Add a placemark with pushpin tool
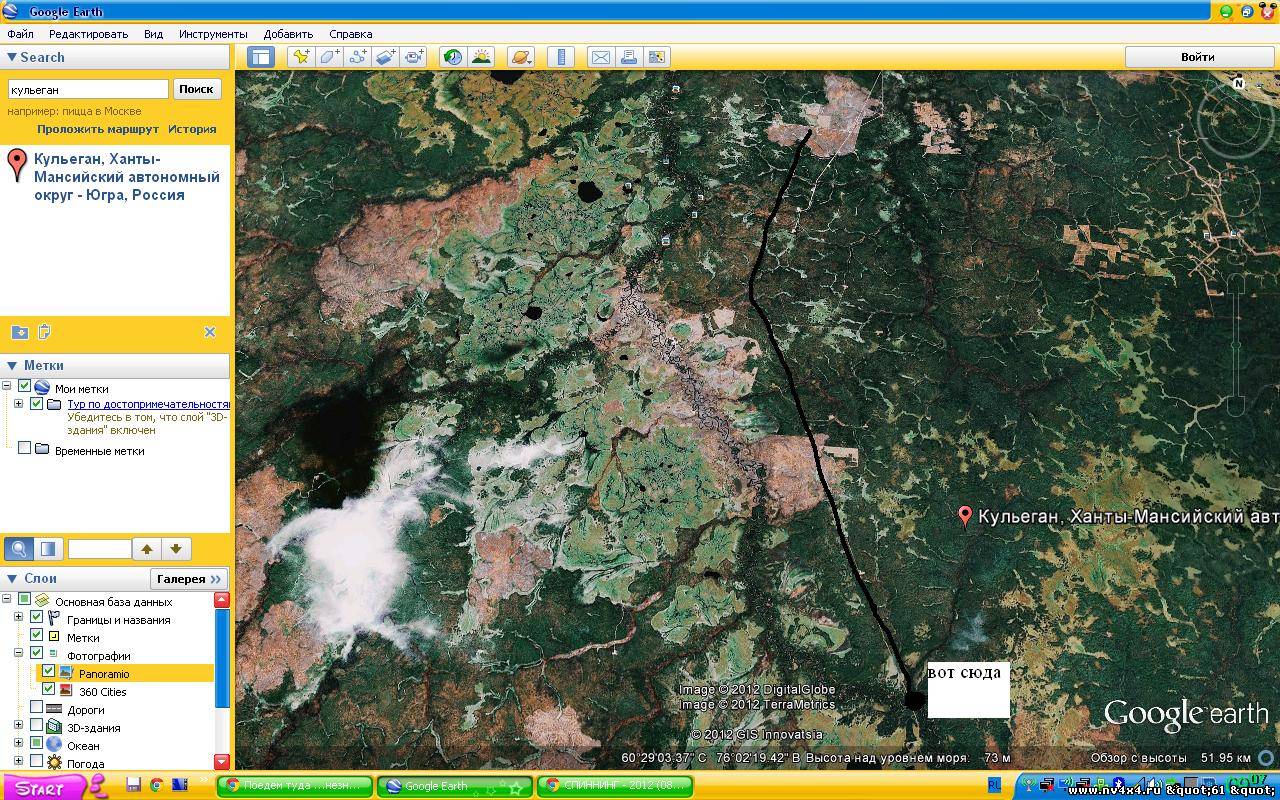The width and height of the screenshot is (1280, 800). click(300, 57)
